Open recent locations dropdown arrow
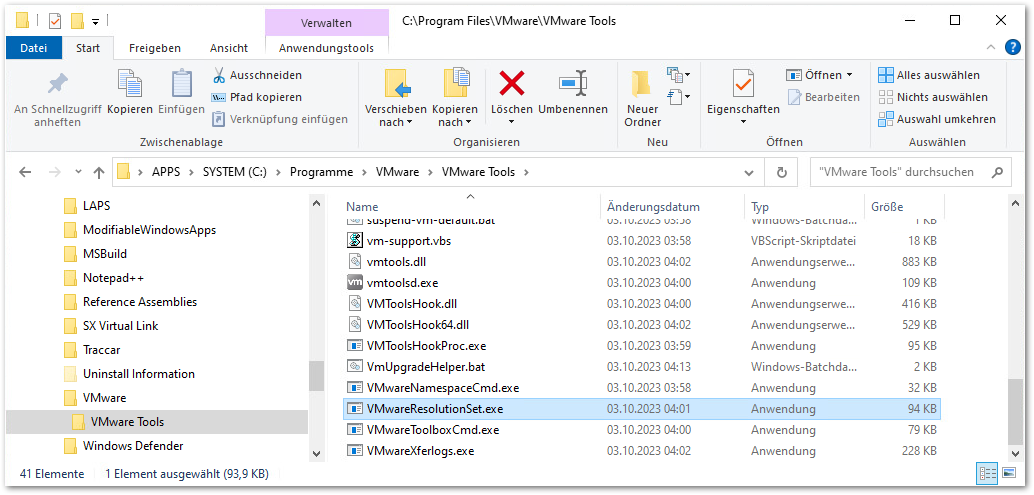The height and width of the screenshot is (495, 1034). (78, 173)
